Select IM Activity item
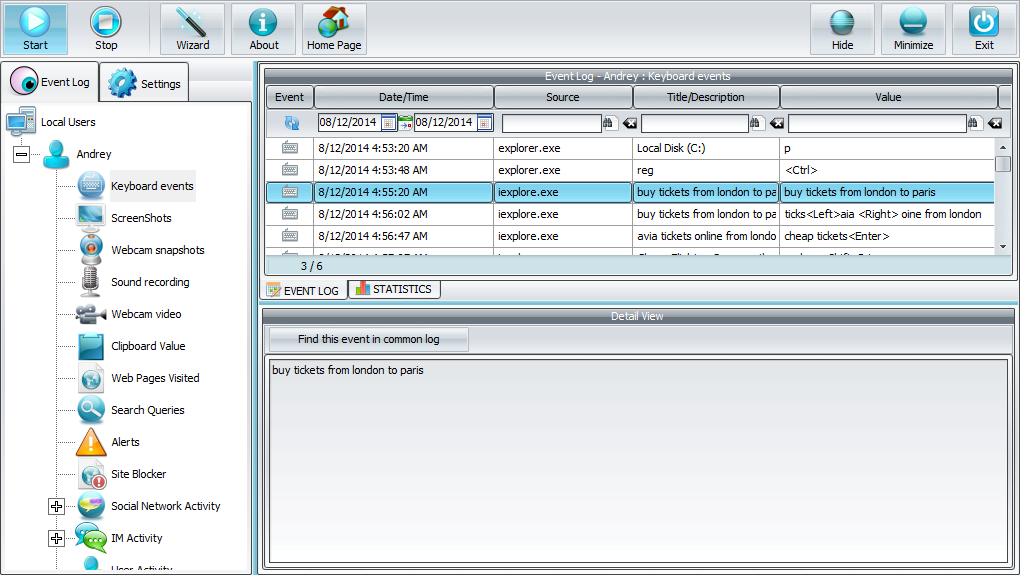1020x575 pixels. pyautogui.click(x=137, y=538)
